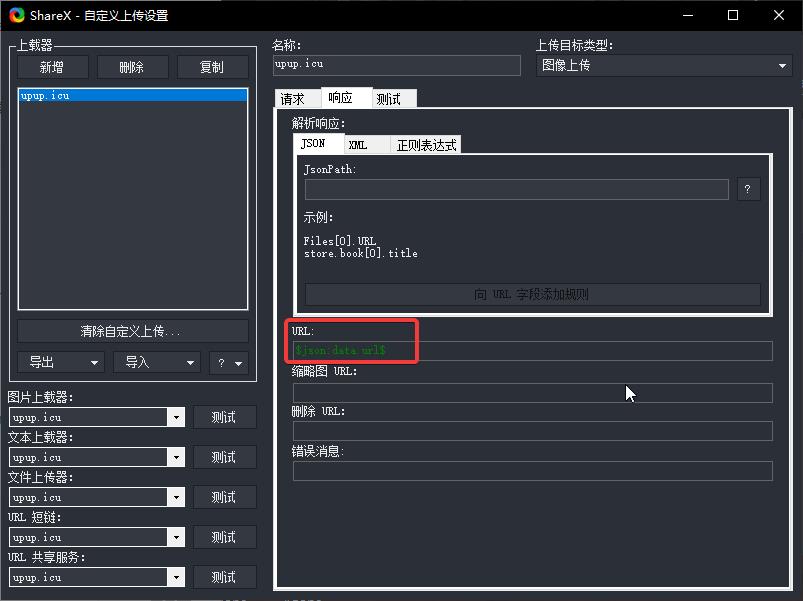Test the URL 短链 uploader
The image size is (803, 601).
coord(224,537)
